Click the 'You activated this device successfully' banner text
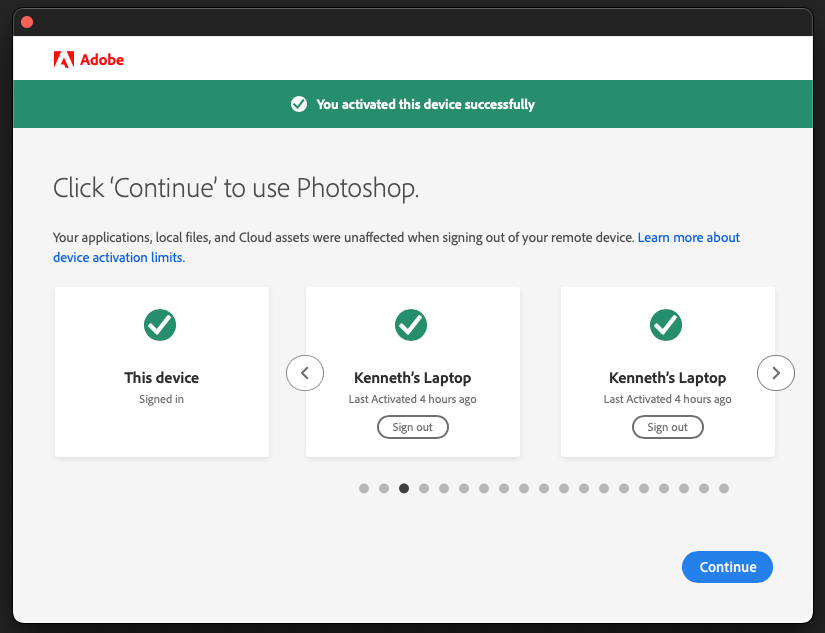The height and width of the screenshot is (633, 825). tap(425, 104)
